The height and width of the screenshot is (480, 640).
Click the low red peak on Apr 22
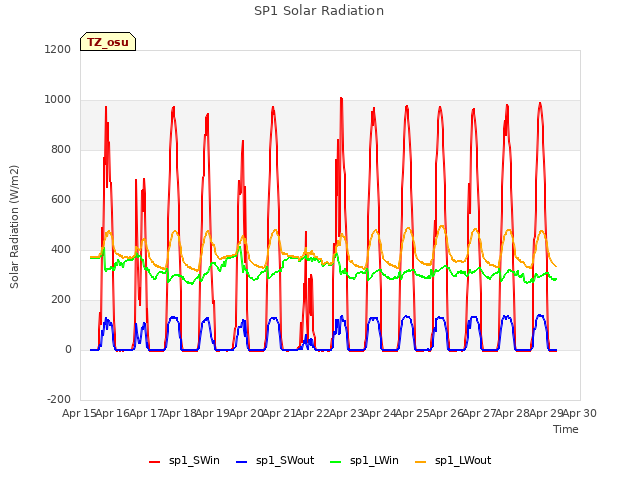[306, 232]
